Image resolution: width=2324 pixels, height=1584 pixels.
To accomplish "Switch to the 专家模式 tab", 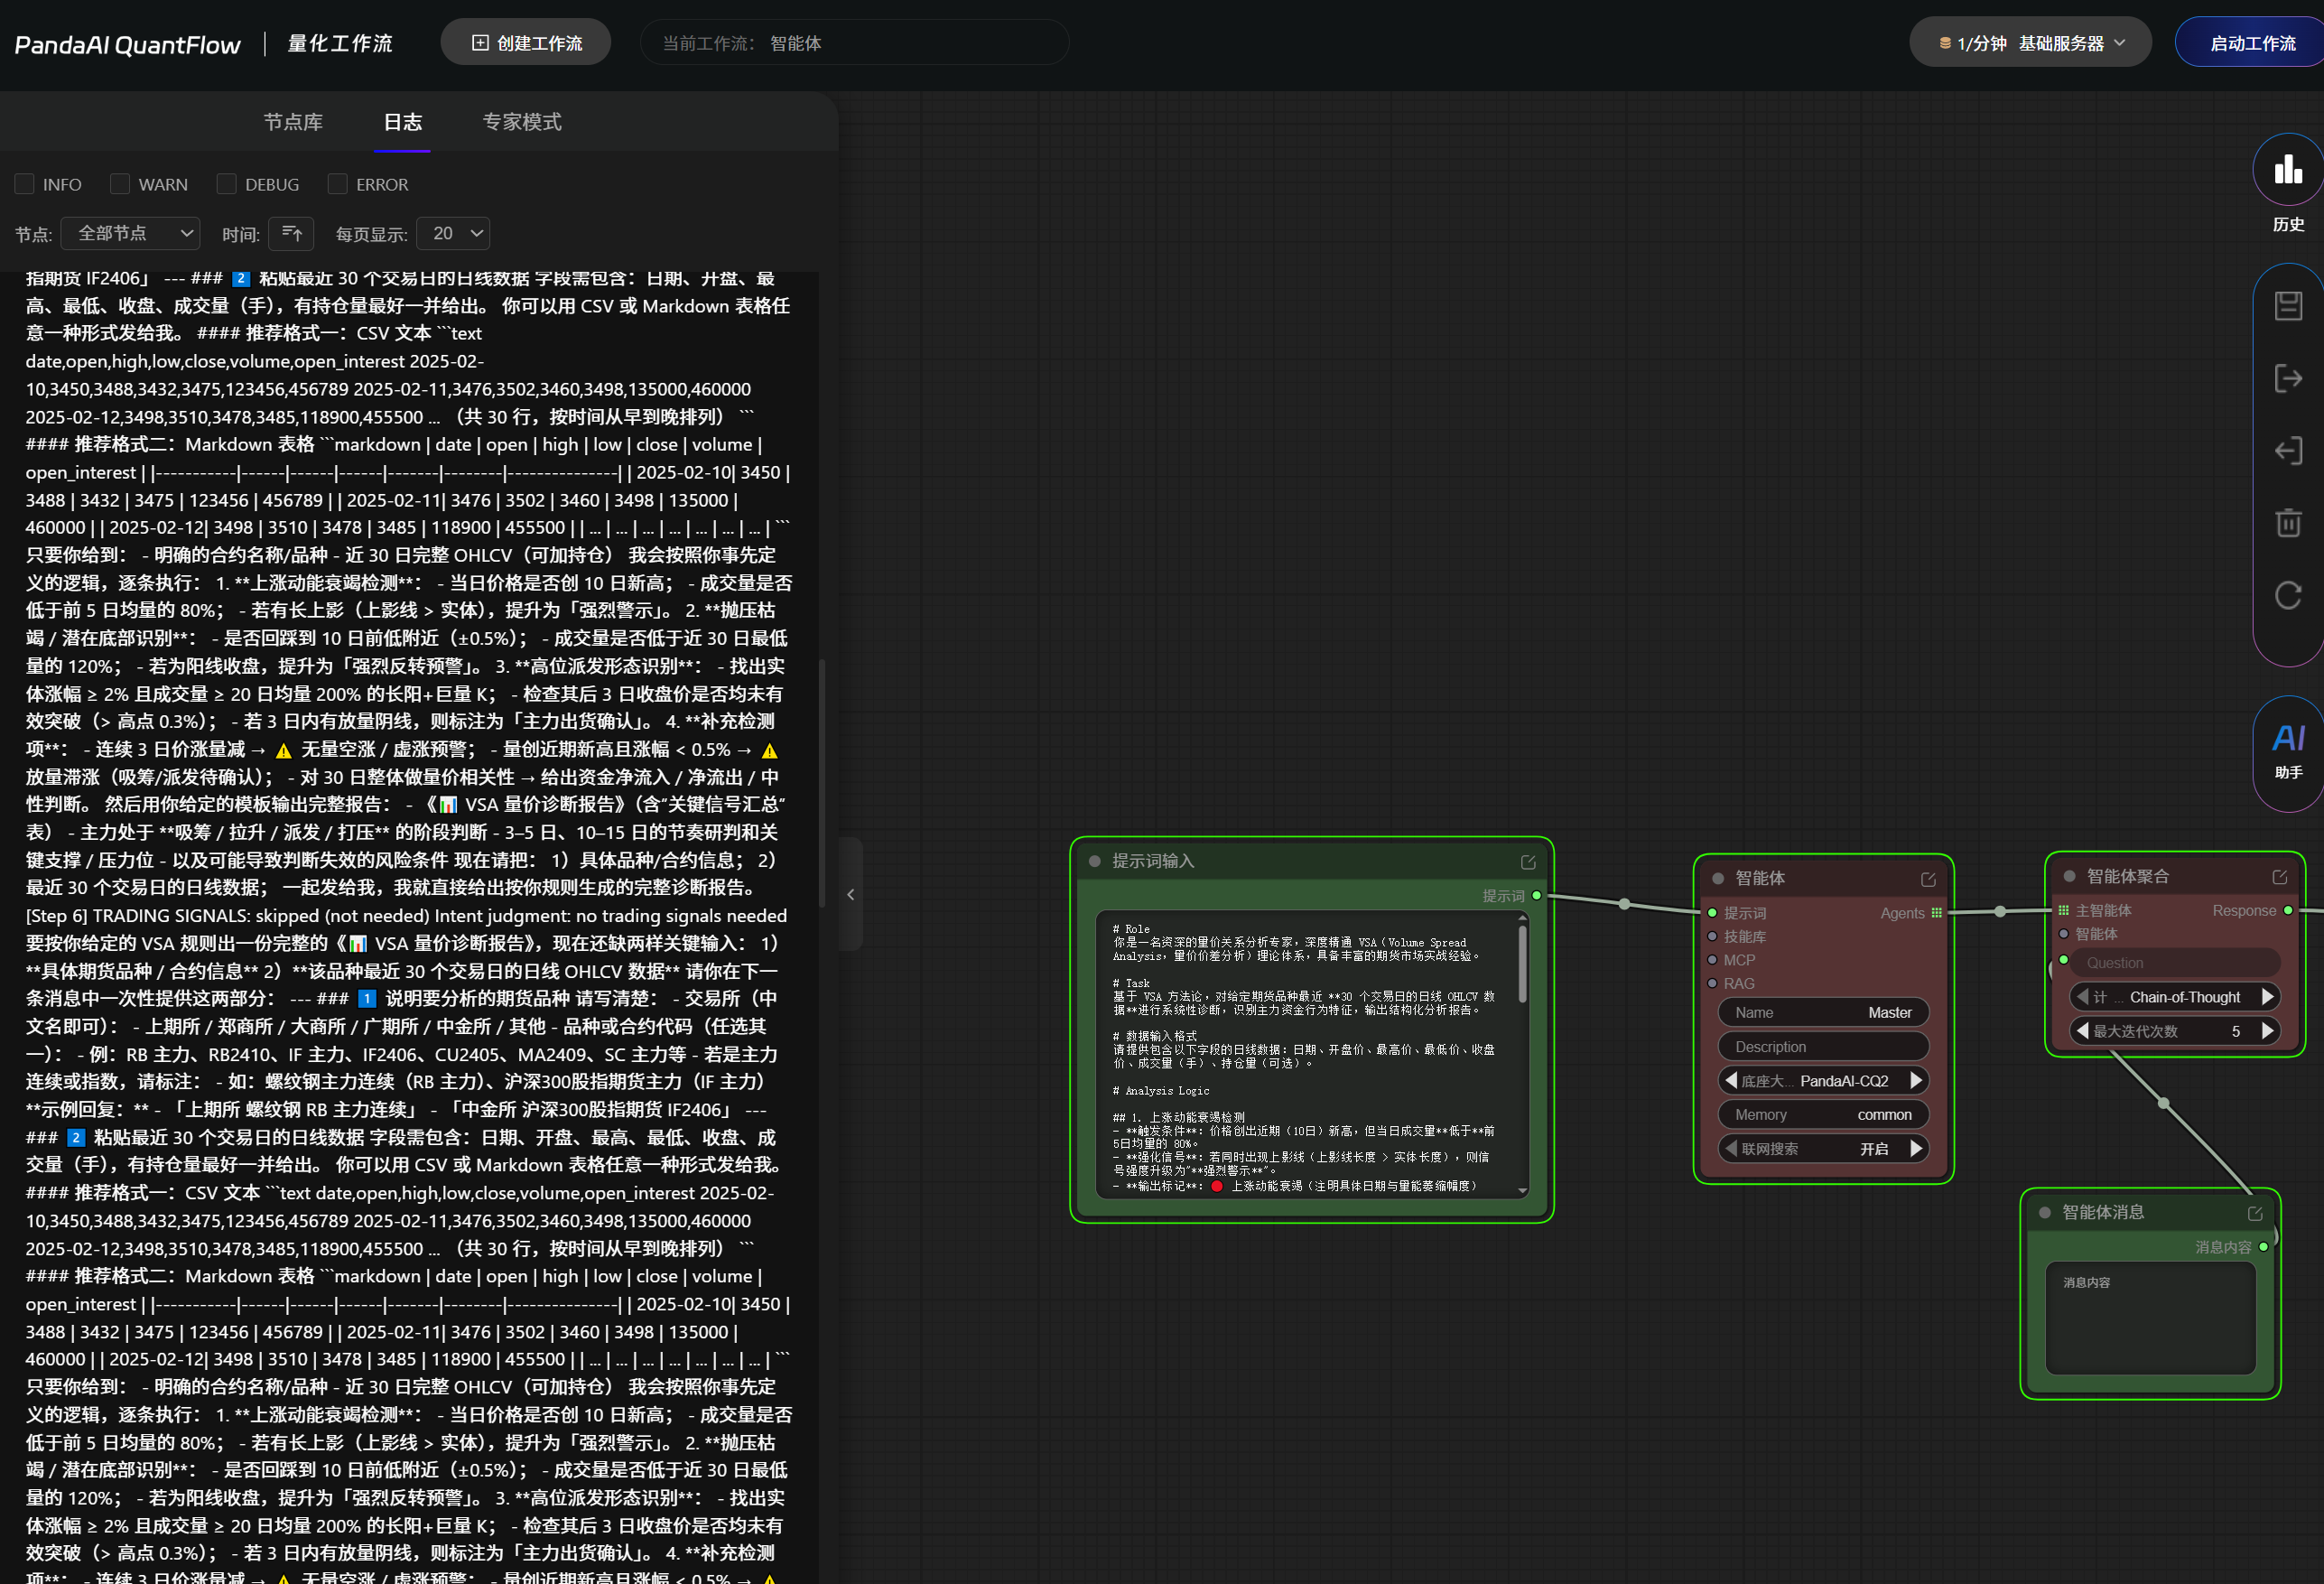I will pos(522,122).
